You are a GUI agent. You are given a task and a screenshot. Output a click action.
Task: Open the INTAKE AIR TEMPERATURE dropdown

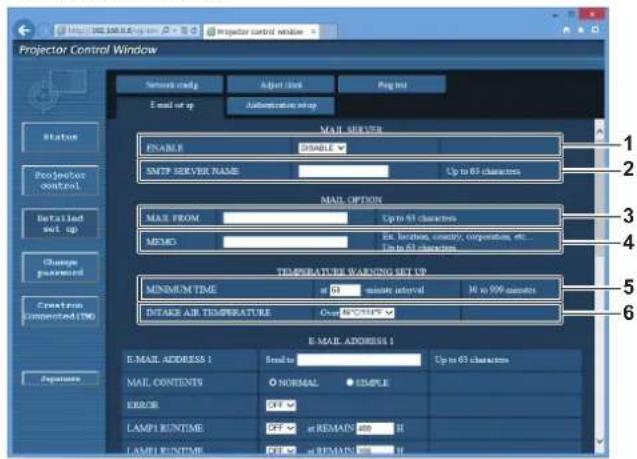click(x=367, y=312)
